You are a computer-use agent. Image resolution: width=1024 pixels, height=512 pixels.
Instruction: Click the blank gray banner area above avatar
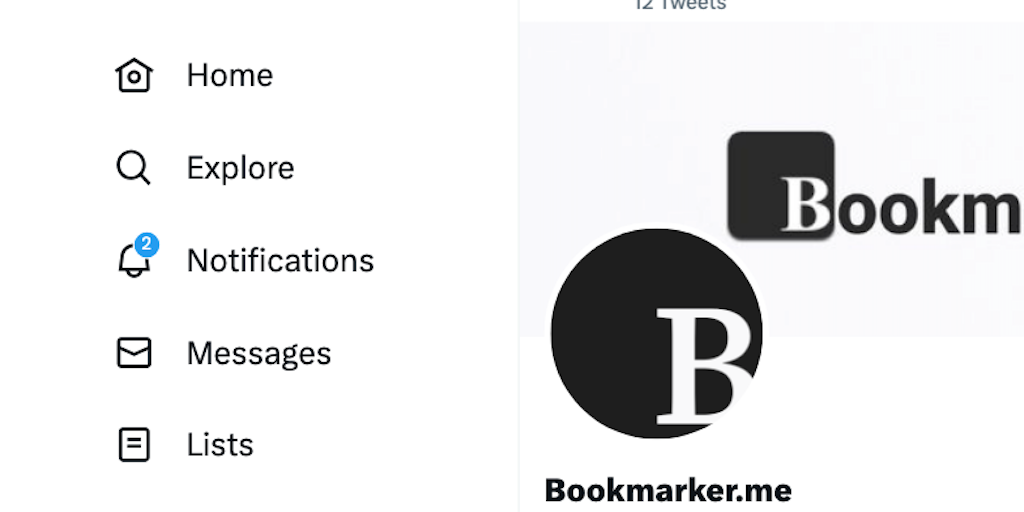click(620, 120)
